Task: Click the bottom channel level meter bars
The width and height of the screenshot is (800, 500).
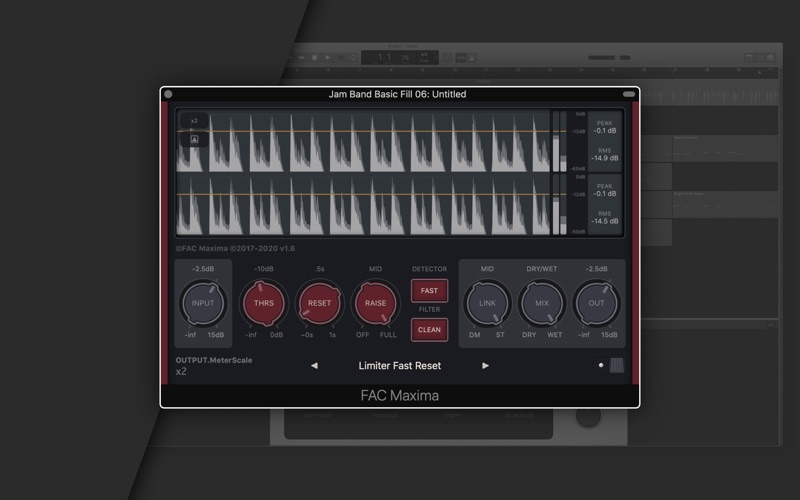Action: click(x=560, y=205)
